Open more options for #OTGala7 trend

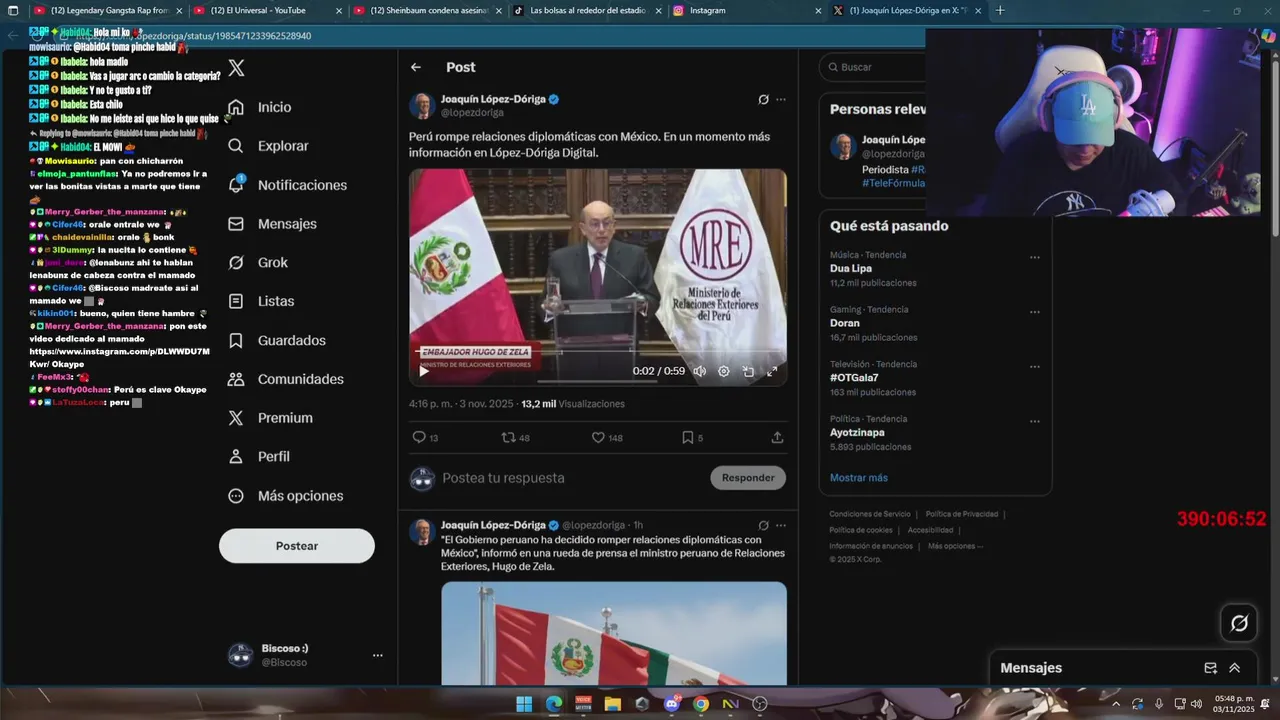[1035, 367]
